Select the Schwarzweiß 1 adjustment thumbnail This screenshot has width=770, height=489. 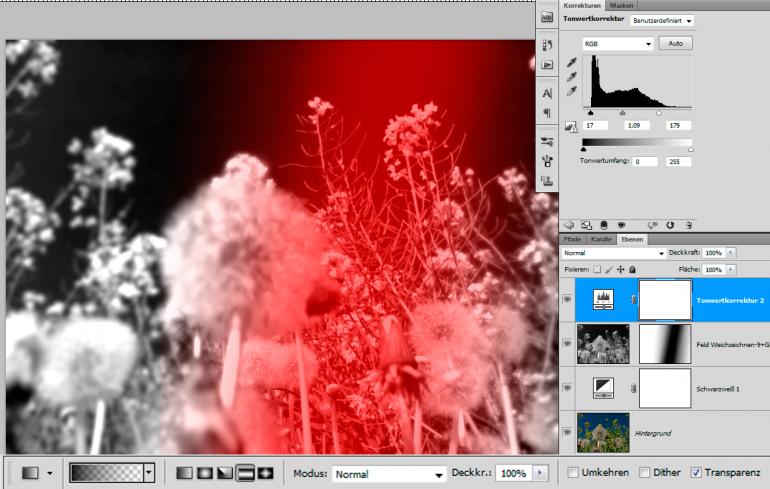pos(603,388)
